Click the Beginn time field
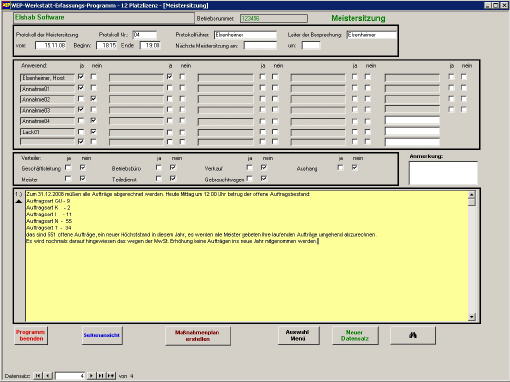This screenshot has height=382, width=510. [x=107, y=45]
